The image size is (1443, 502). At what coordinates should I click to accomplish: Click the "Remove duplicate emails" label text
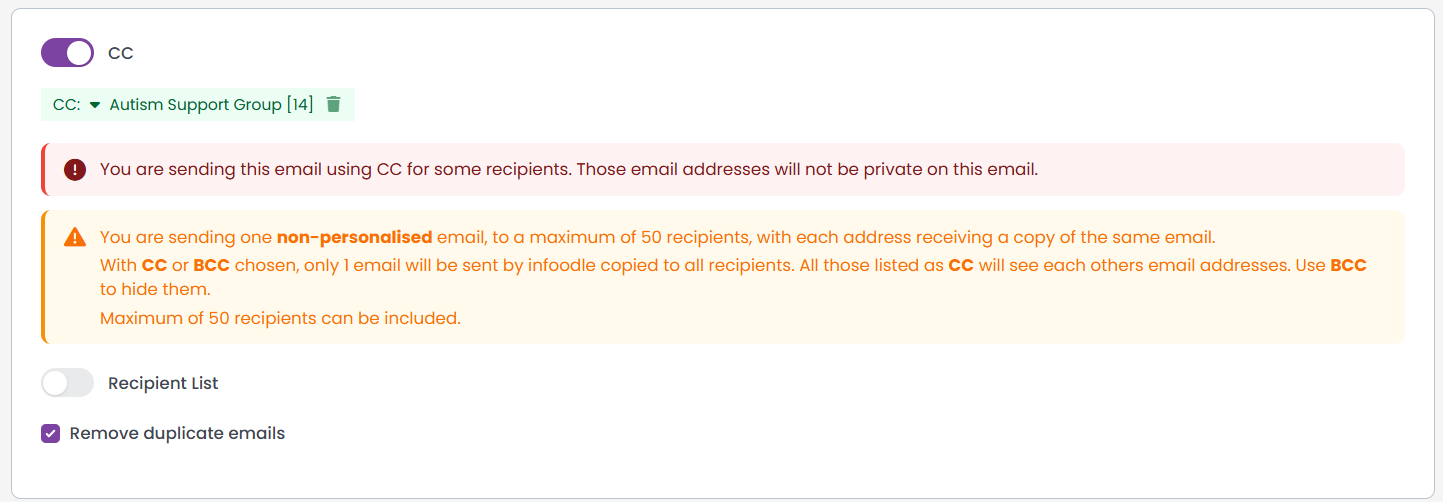click(177, 434)
